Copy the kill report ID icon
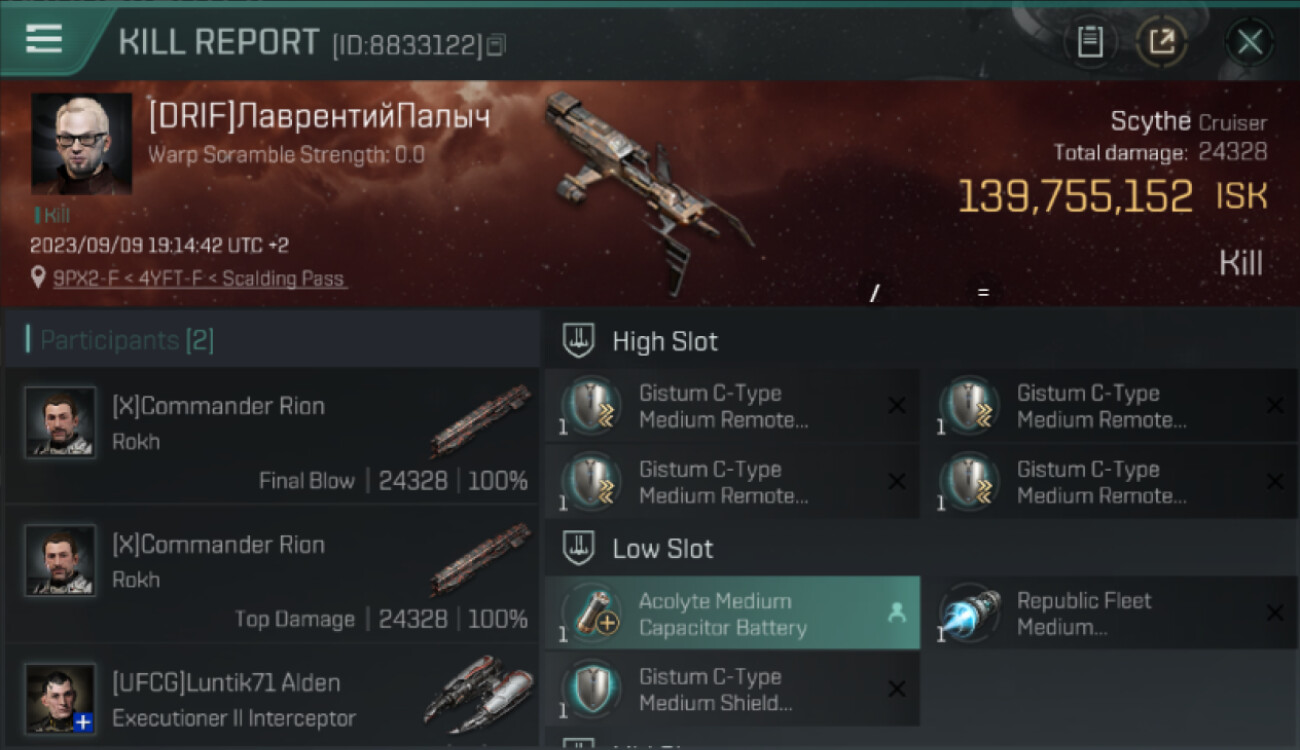1300x750 pixels. pos(496,44)
